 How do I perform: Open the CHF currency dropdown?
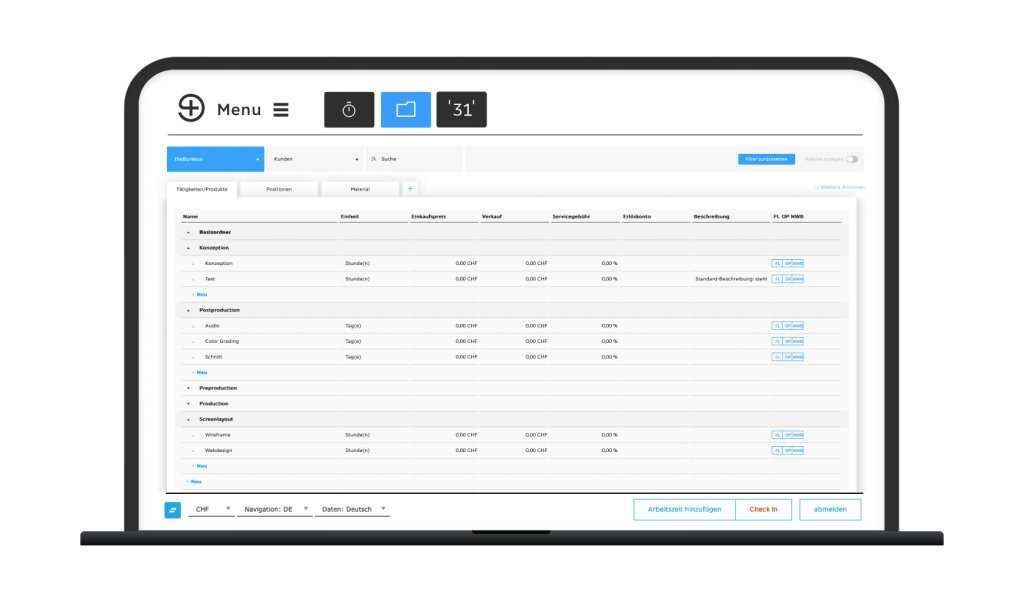click(212, 509)
